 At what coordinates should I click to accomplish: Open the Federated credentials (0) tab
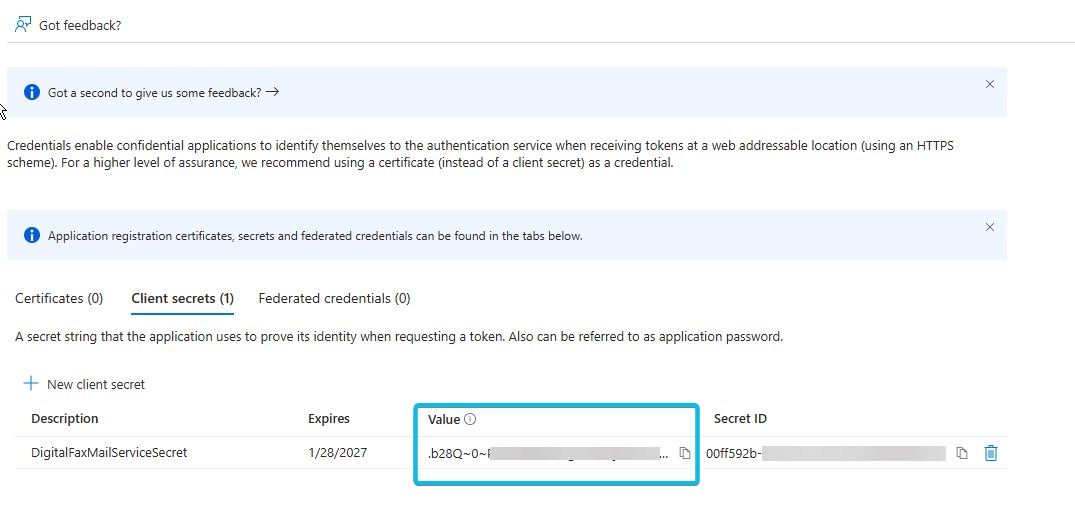pos(334,298)
